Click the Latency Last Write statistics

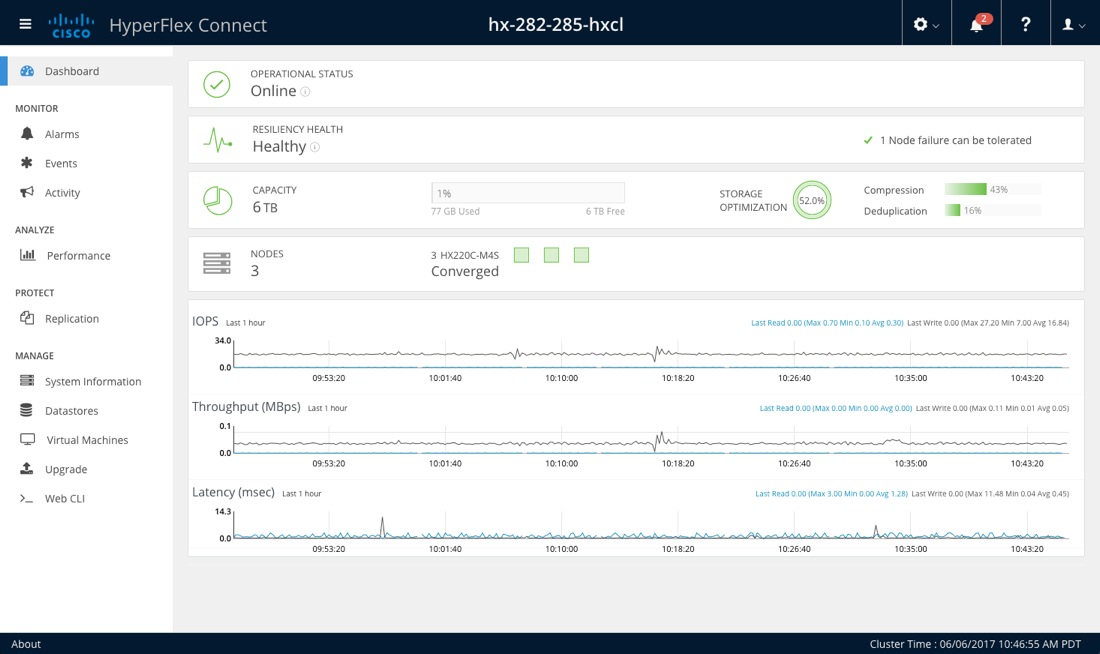tap(990, 493)
